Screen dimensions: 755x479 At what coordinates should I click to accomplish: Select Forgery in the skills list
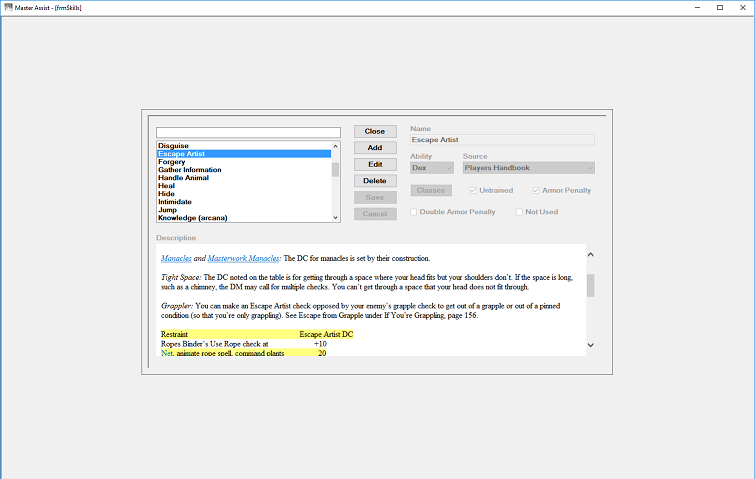tap(244, 162)
